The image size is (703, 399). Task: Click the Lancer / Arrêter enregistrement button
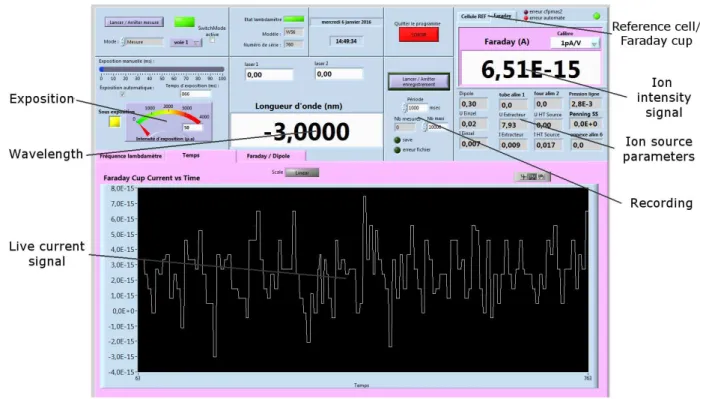[x=419, y=82]
